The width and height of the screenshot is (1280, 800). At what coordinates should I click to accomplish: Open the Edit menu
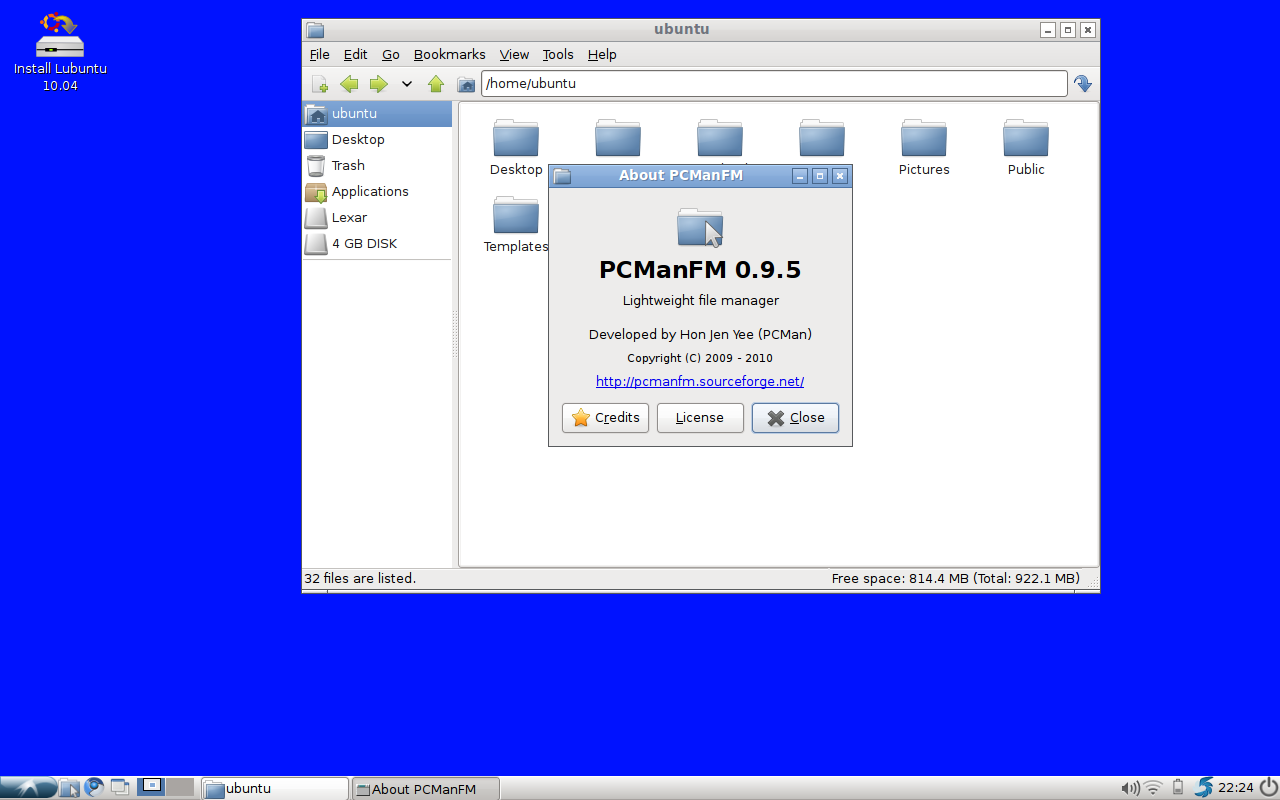pos(355,54)
